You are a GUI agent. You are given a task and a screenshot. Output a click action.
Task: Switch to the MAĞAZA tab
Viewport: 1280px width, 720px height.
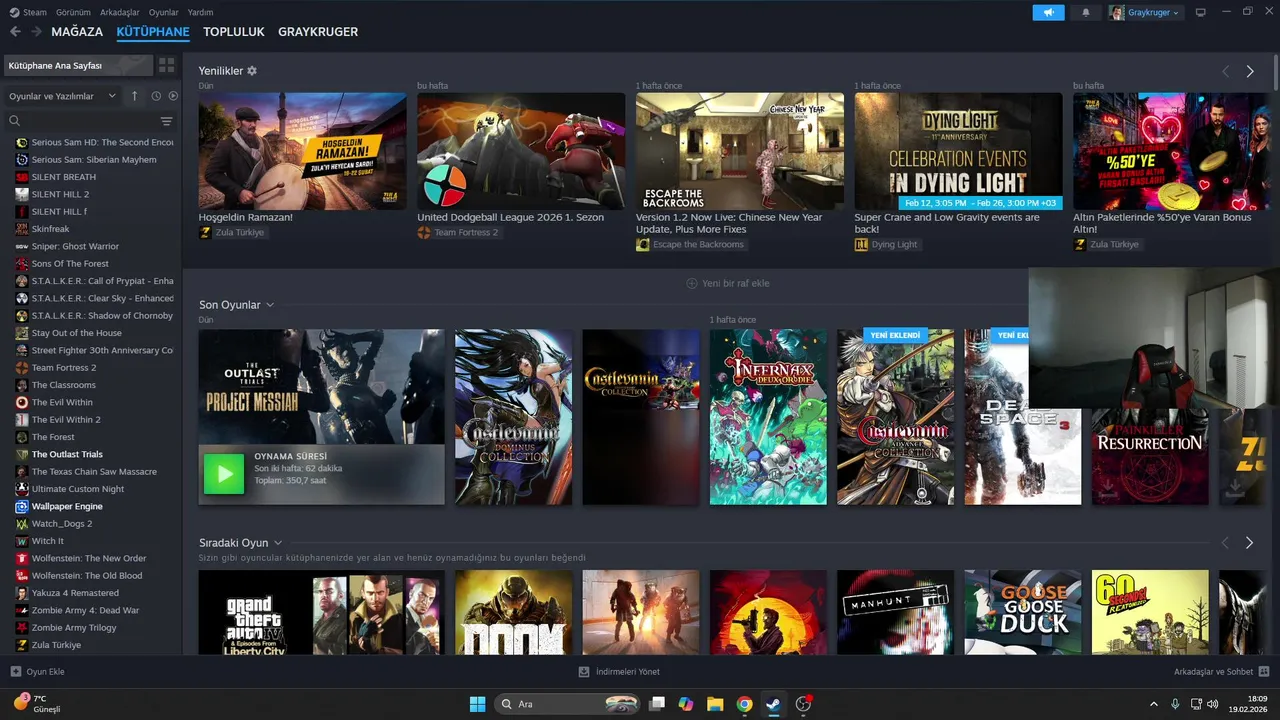coord(77,32)
